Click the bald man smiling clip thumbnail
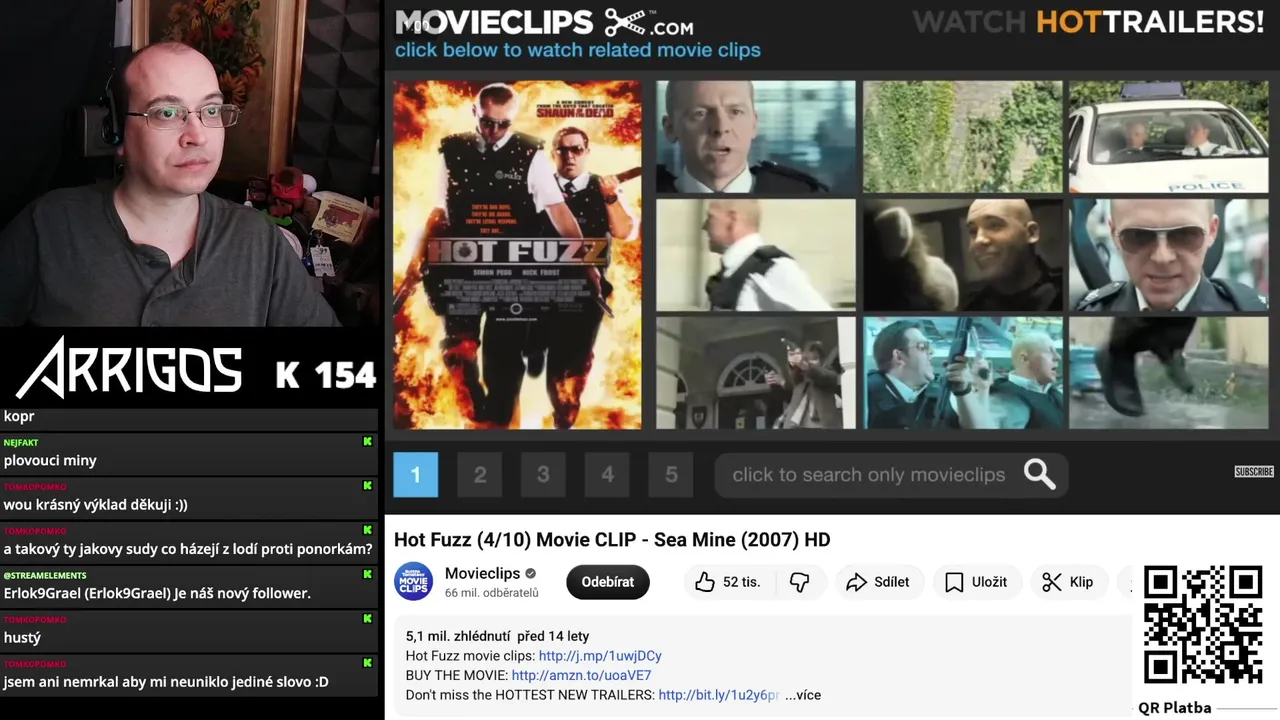 [962, 255]
